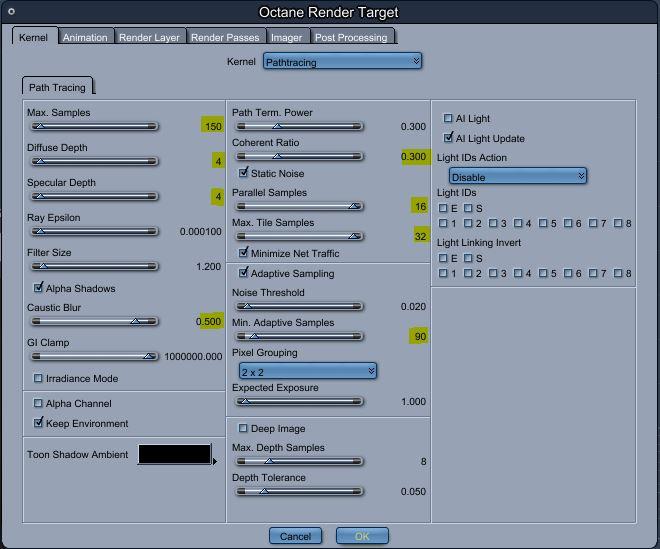The height and width of the screenshot is (549, 660).
Task: Toggle Static Noise checkbox
Action: coord(243,173)
